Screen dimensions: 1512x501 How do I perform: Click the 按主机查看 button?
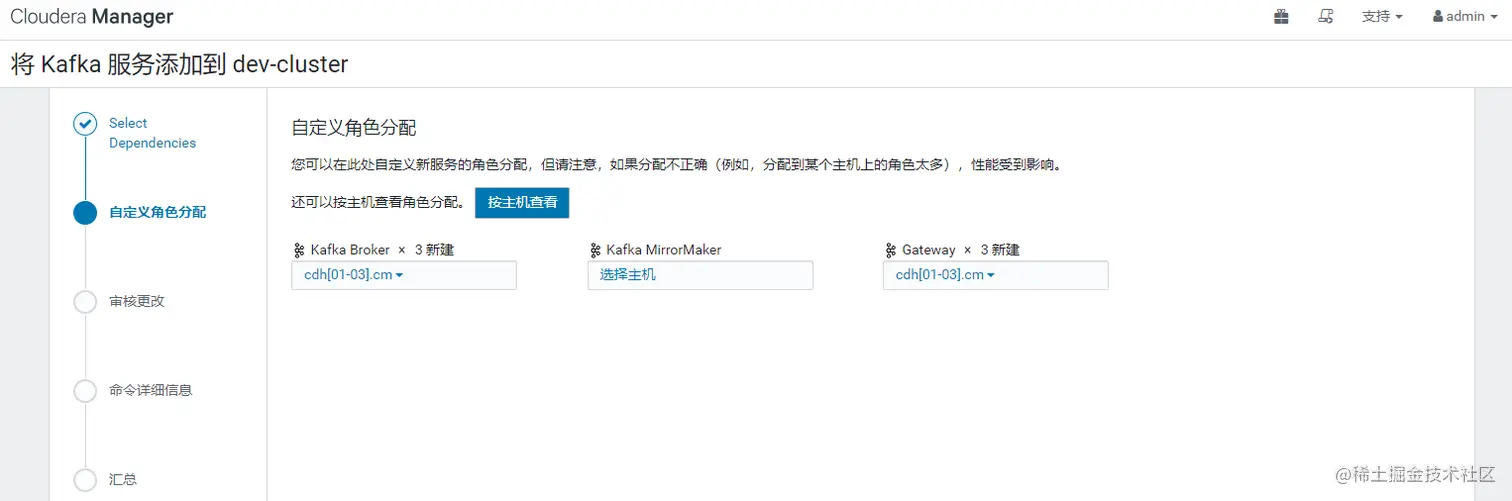point(522,202)
